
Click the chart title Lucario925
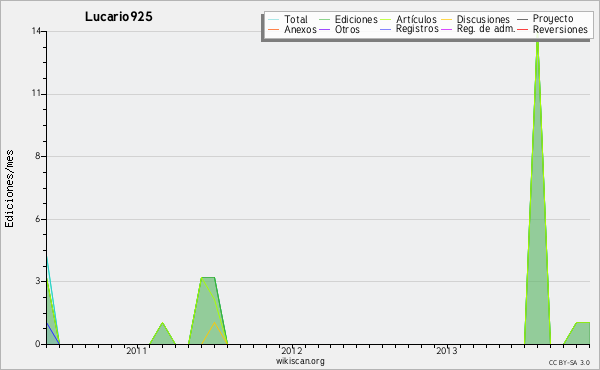pos(119,17)
